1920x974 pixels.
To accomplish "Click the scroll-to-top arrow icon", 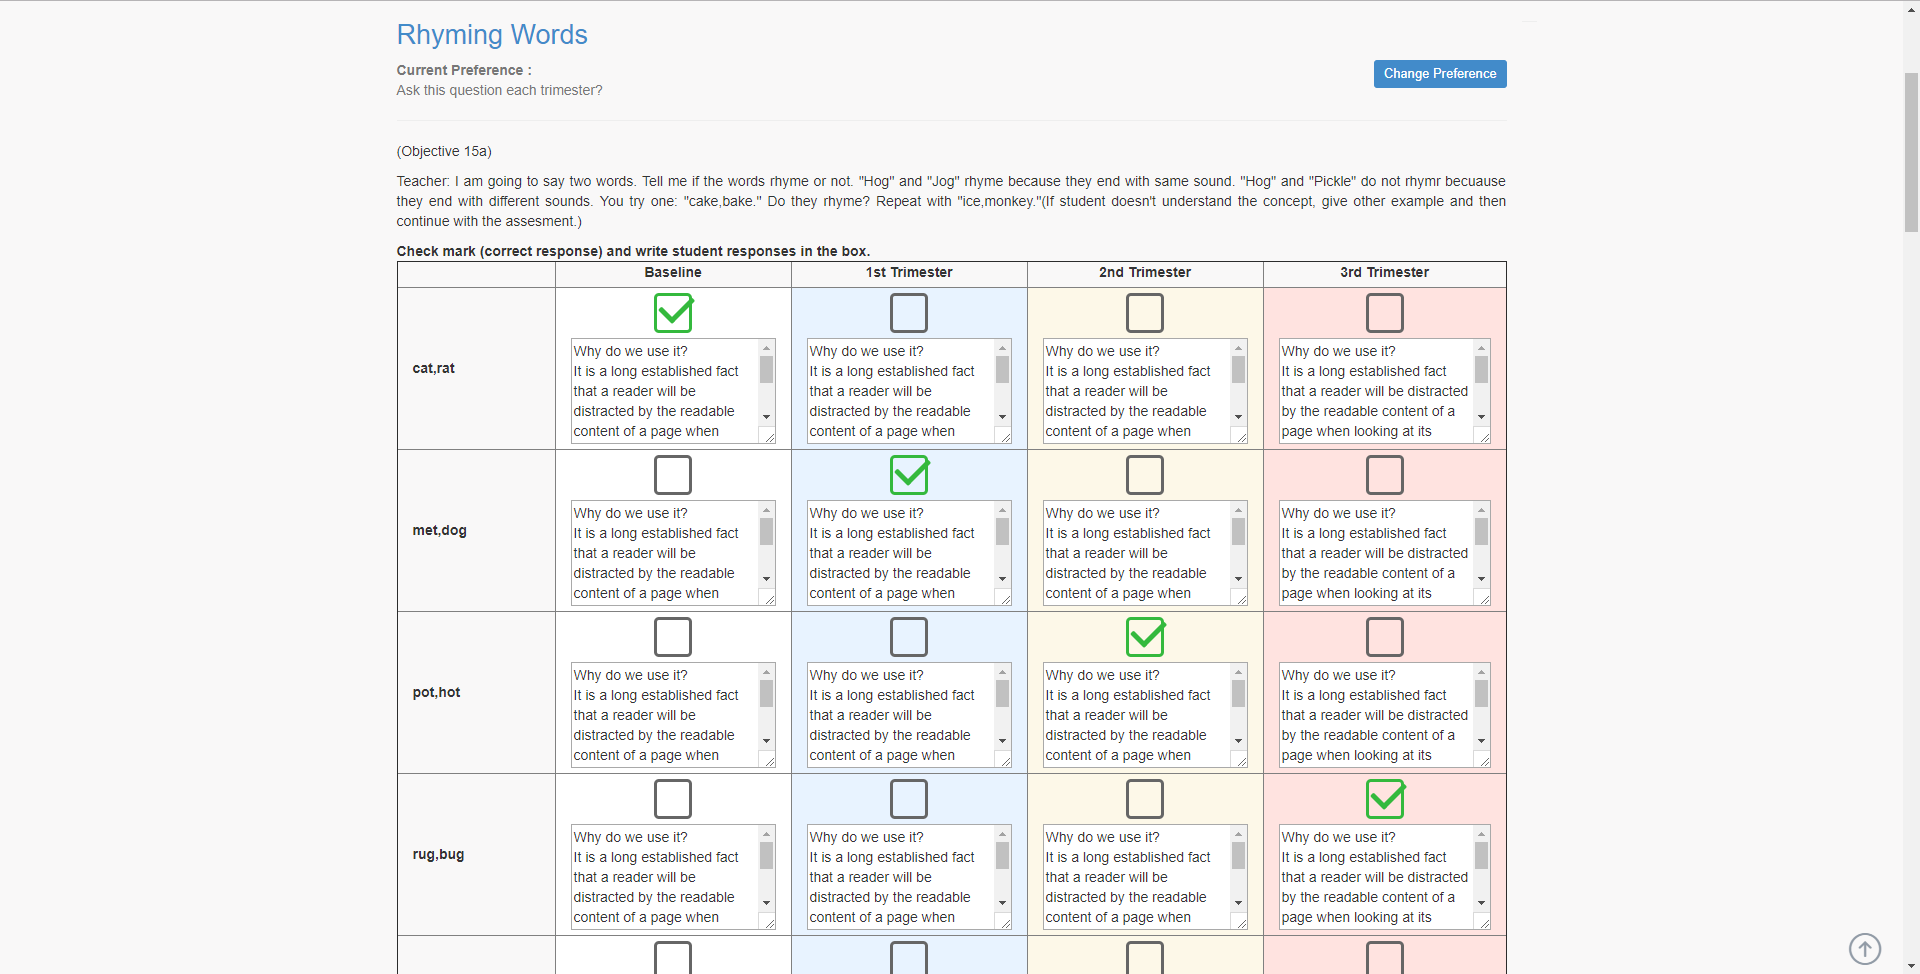I will coord(1864,948).
